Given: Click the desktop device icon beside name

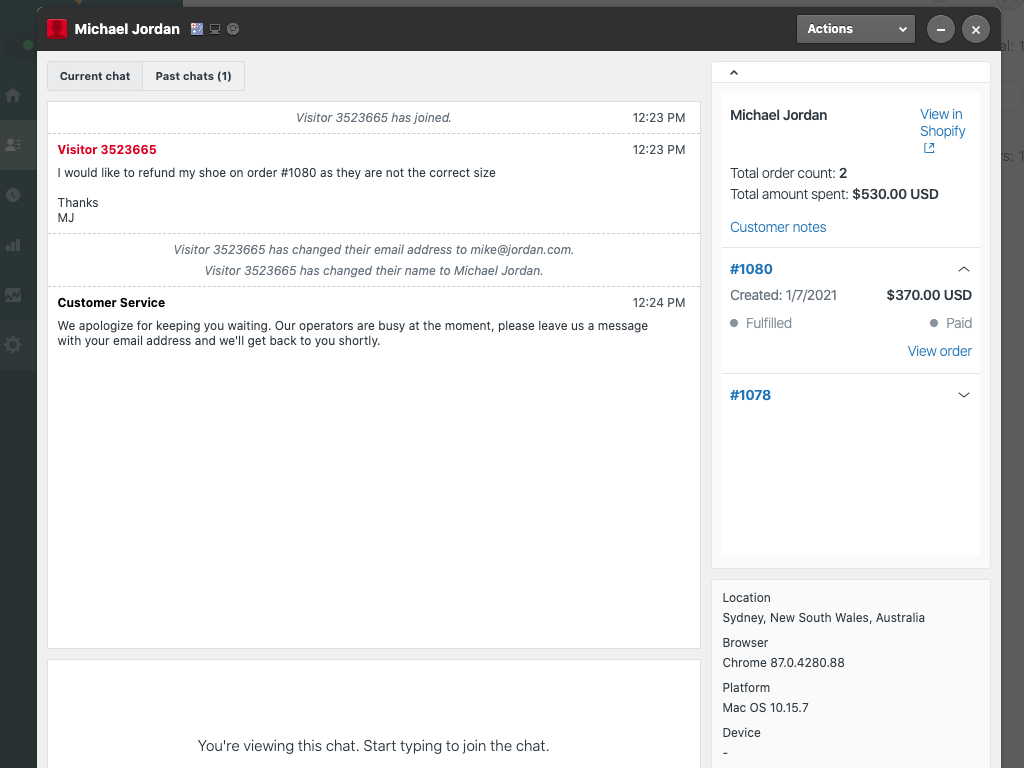Looking at the screenshot, I should click(x=215, y=29).
